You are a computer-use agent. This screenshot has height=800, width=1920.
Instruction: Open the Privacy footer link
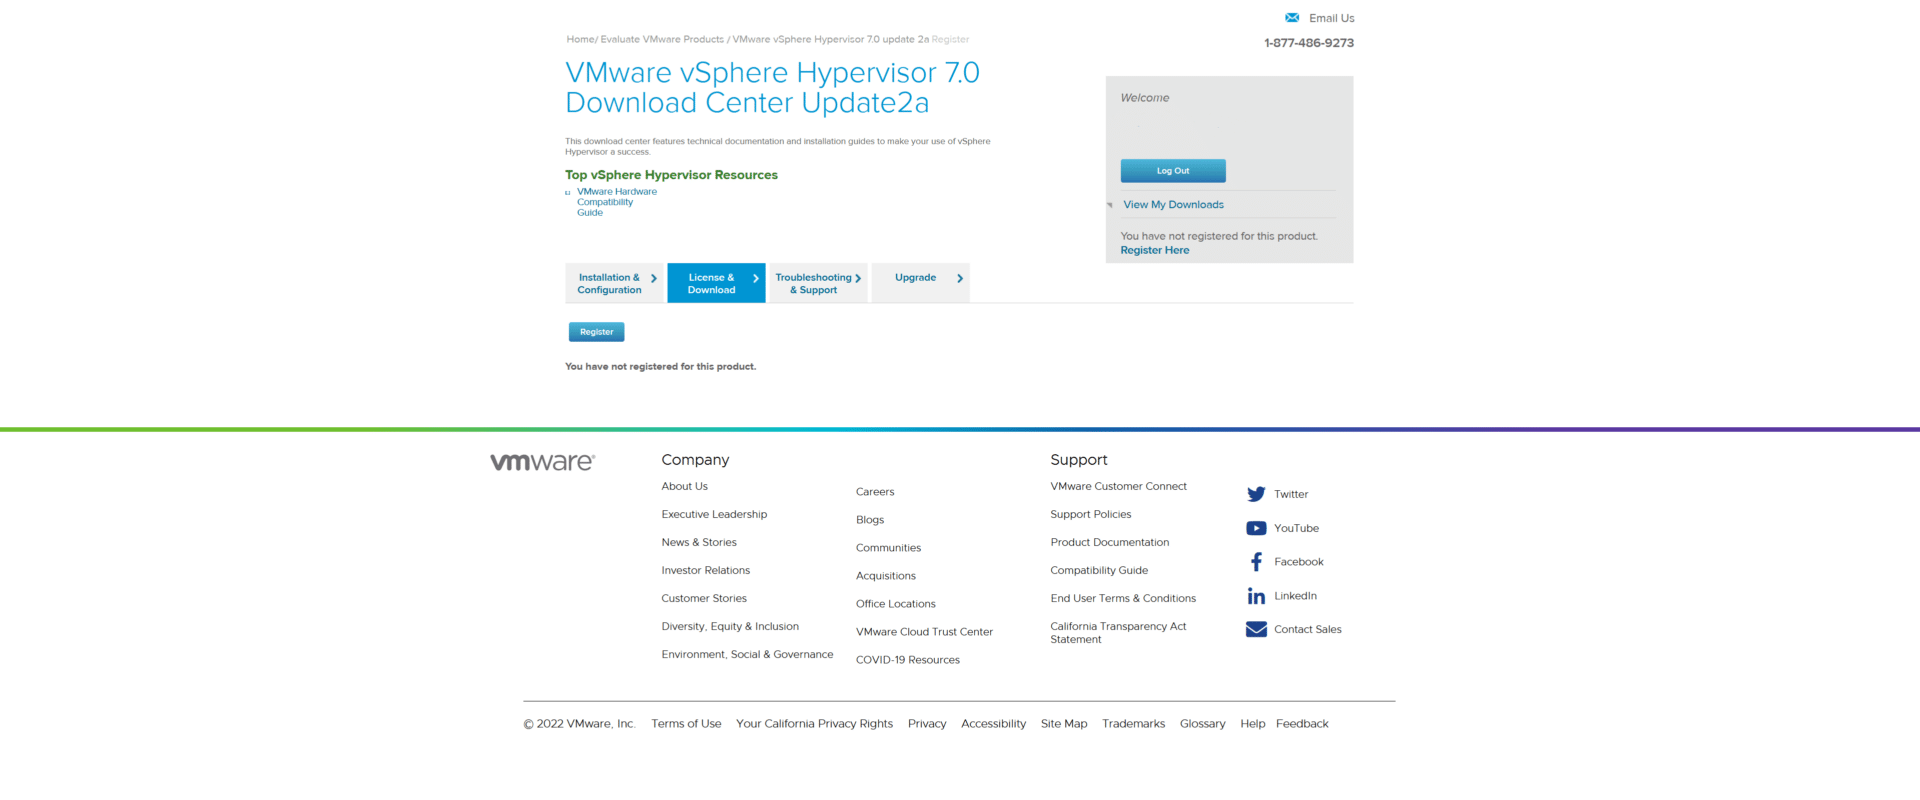pos(927,724)
